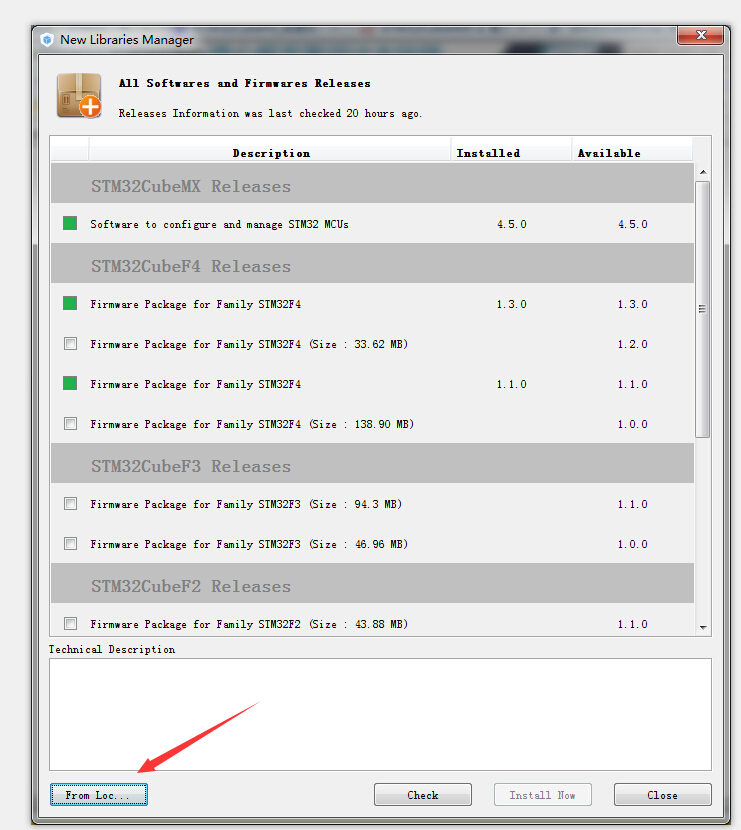Close the dialog with the Close button

point(662,795)
